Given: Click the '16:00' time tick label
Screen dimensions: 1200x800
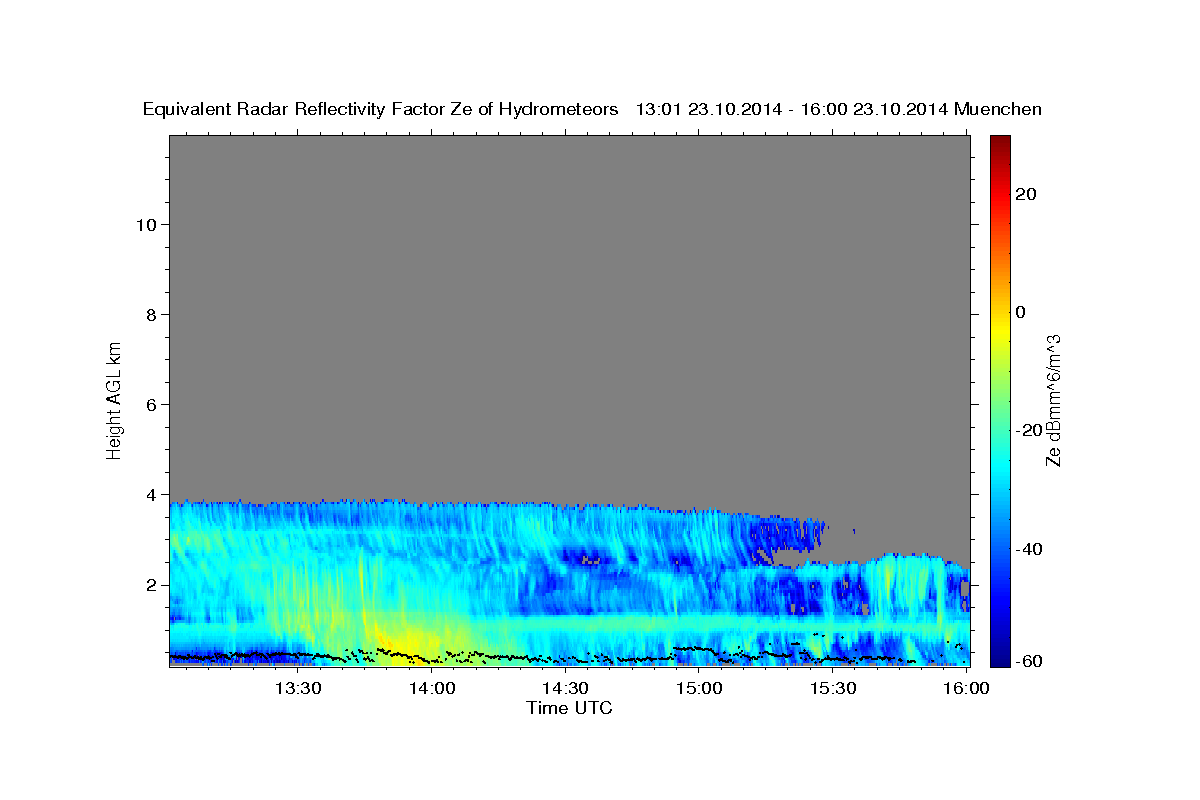Looking at the screenshot, I should pos(965,689).
